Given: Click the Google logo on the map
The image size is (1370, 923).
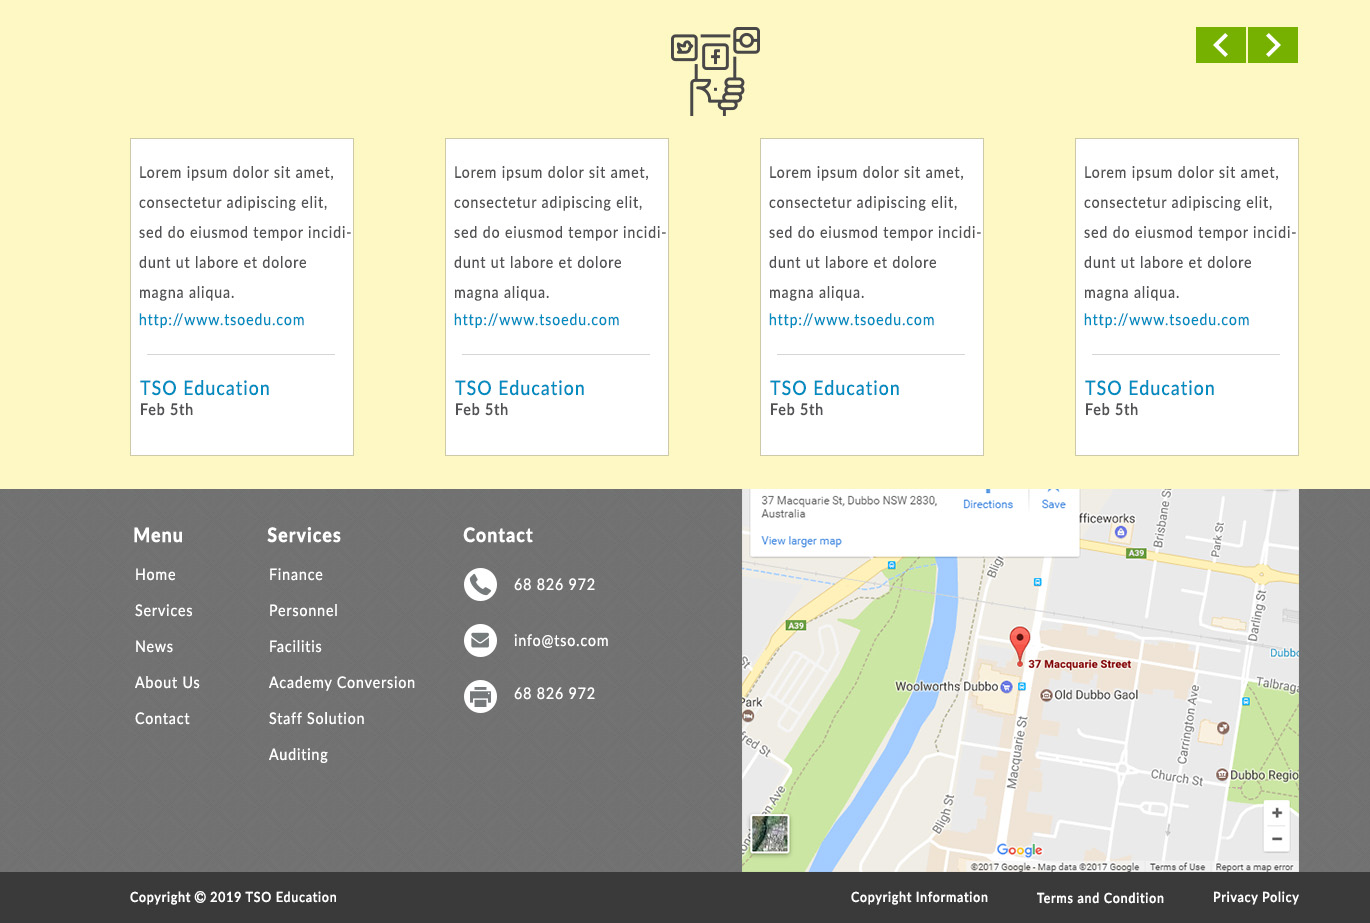Looking at the screenshot, I should tap(1019, 850).
